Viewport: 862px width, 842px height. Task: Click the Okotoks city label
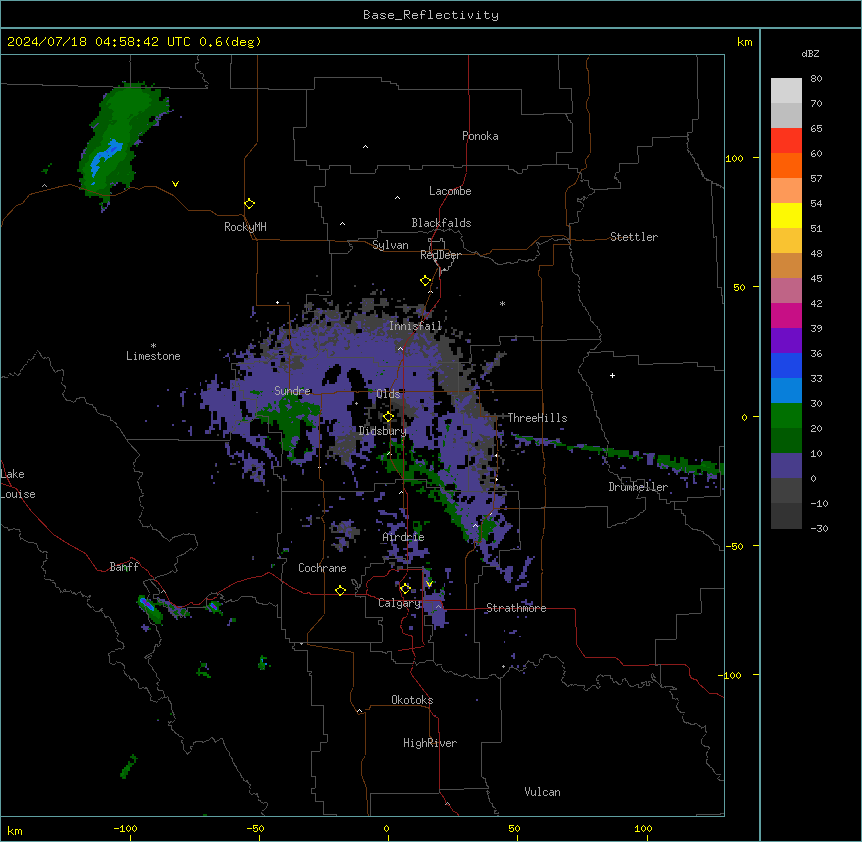412,700
